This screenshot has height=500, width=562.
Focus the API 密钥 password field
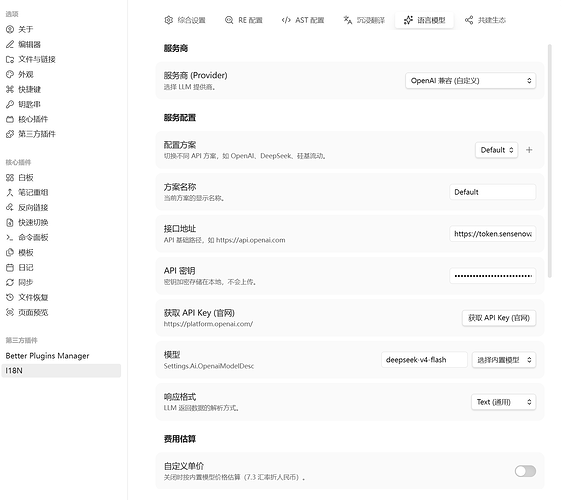pyautogui.click(x=492, y=276)
